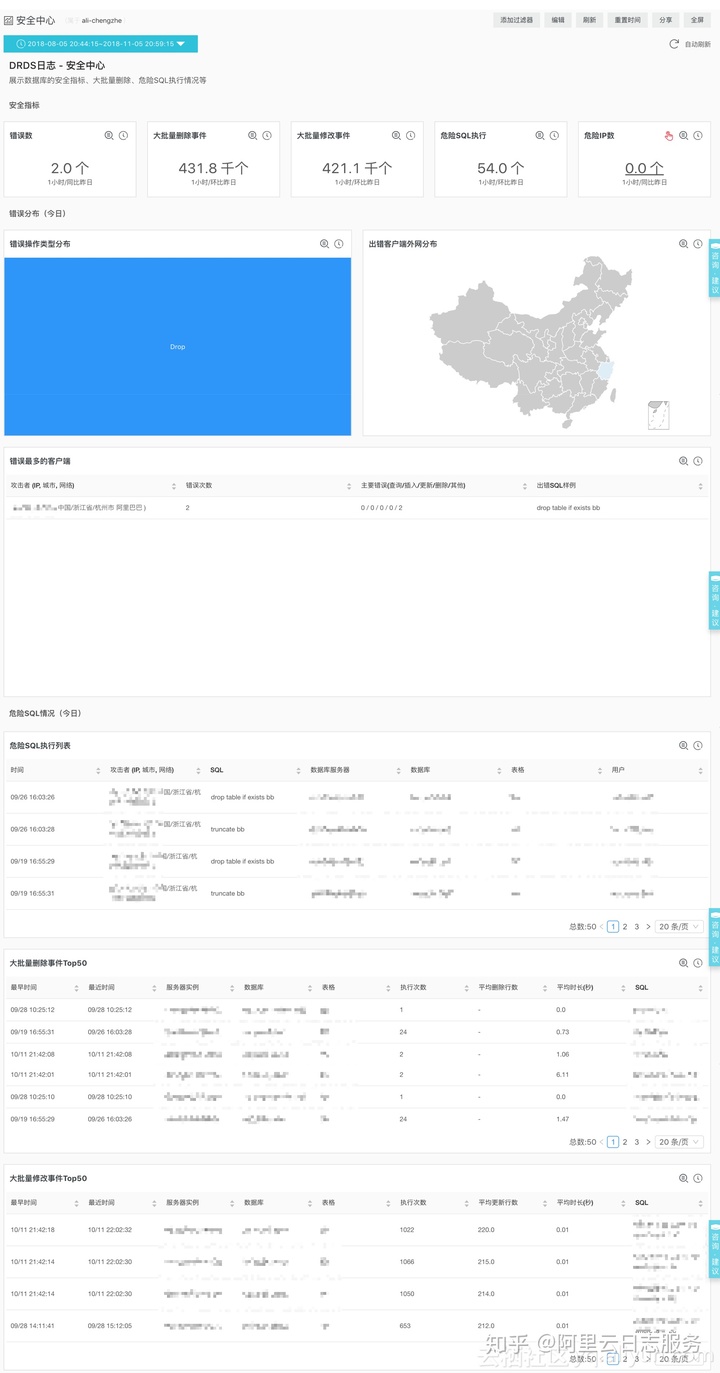The width and height of the screenshot is (720, 1373).
Task: Open magnifier icon on 危险SQL执行列表 panel
Action: pos(684,745)
